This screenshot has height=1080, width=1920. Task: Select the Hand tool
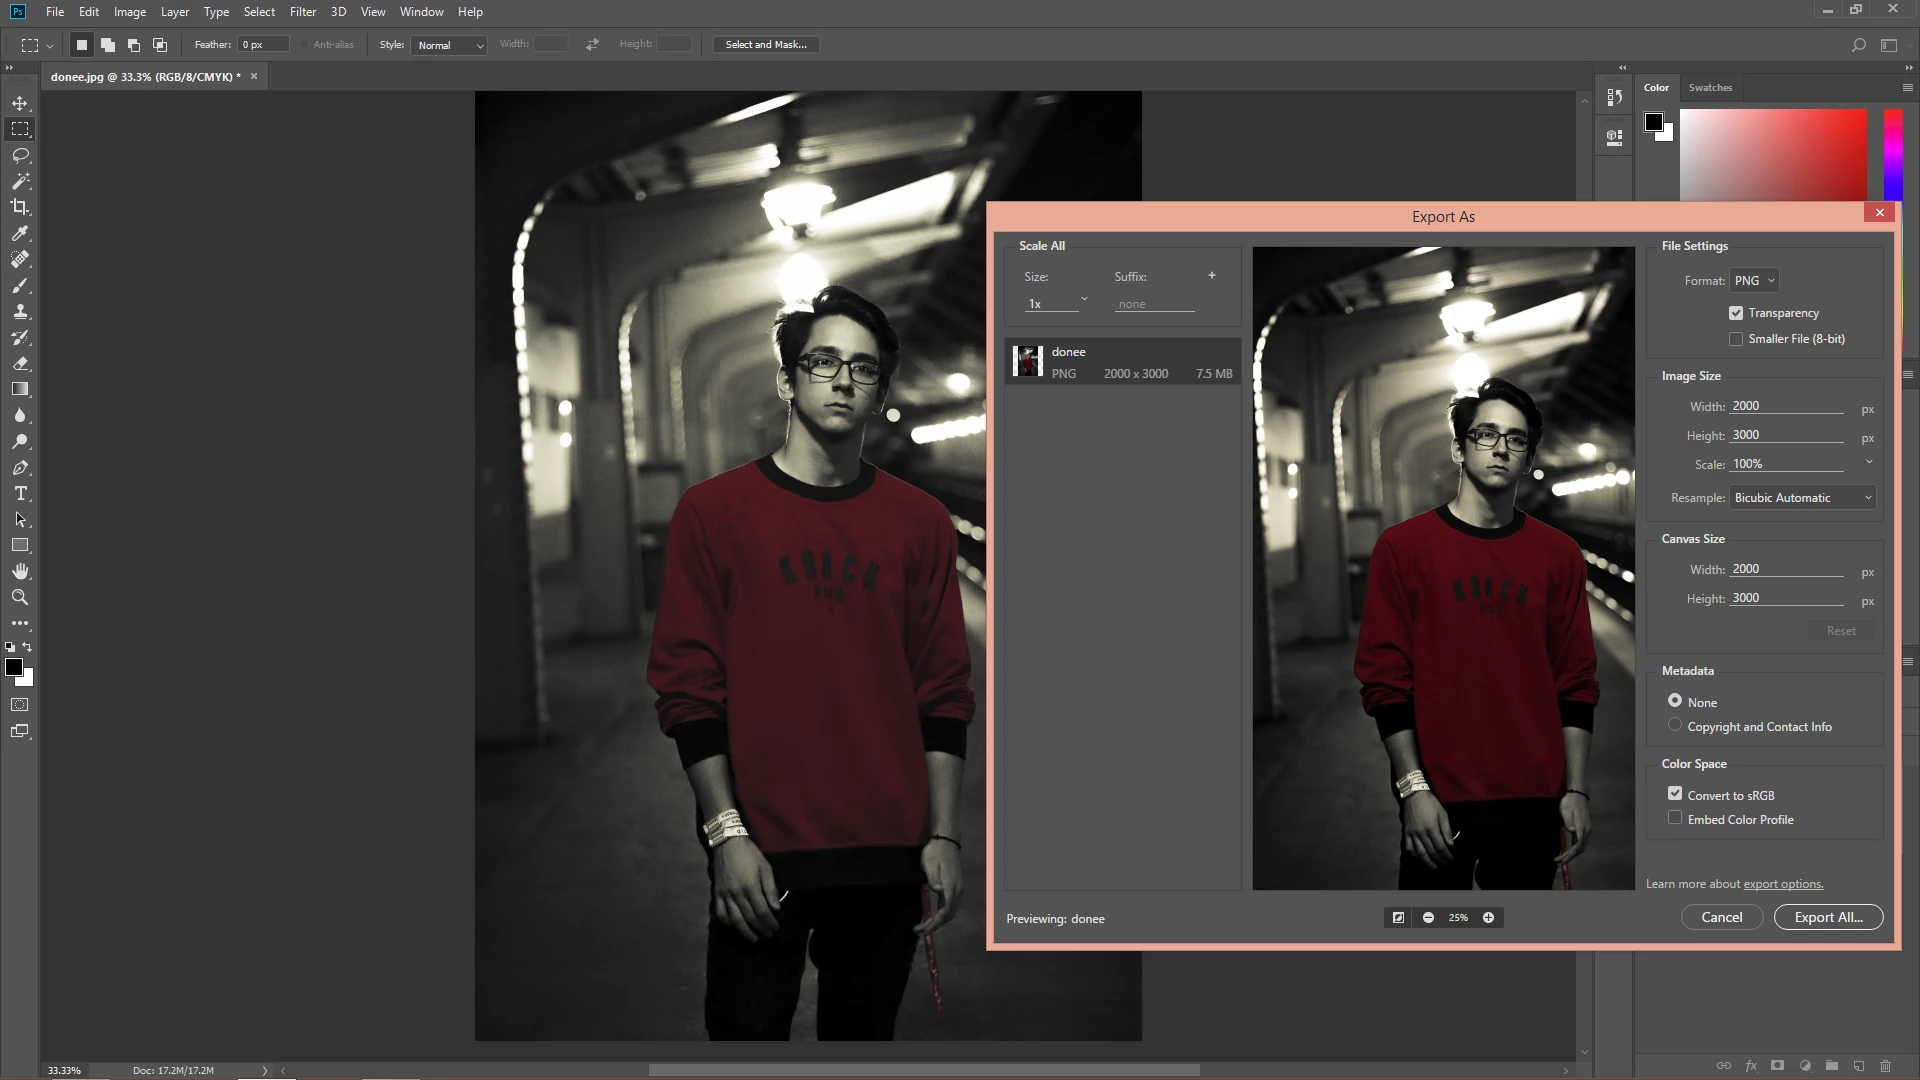coord(20,571)
